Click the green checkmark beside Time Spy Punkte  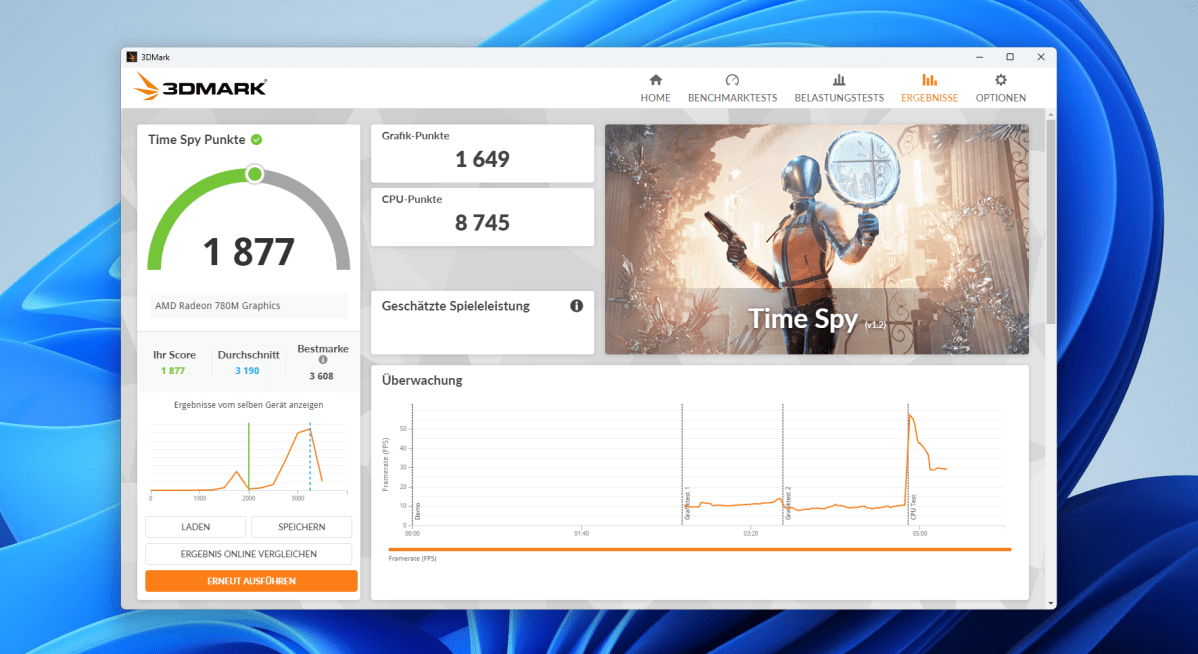click(x=254, y=139)
